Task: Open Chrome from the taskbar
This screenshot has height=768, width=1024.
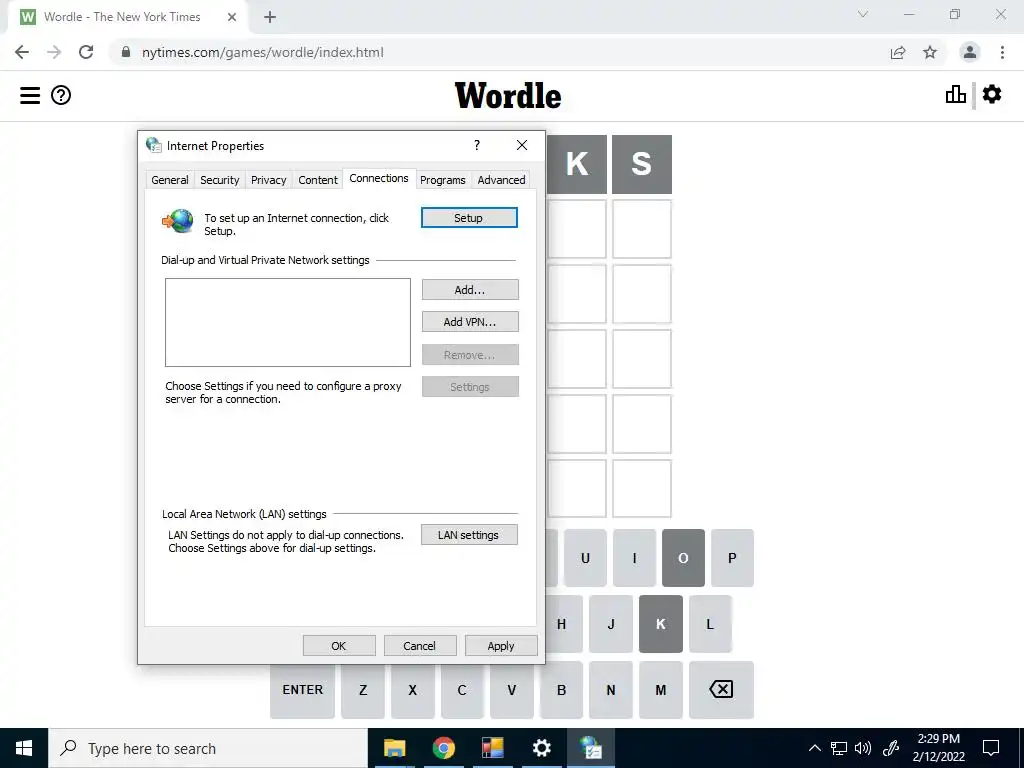Action: (443, 748)
